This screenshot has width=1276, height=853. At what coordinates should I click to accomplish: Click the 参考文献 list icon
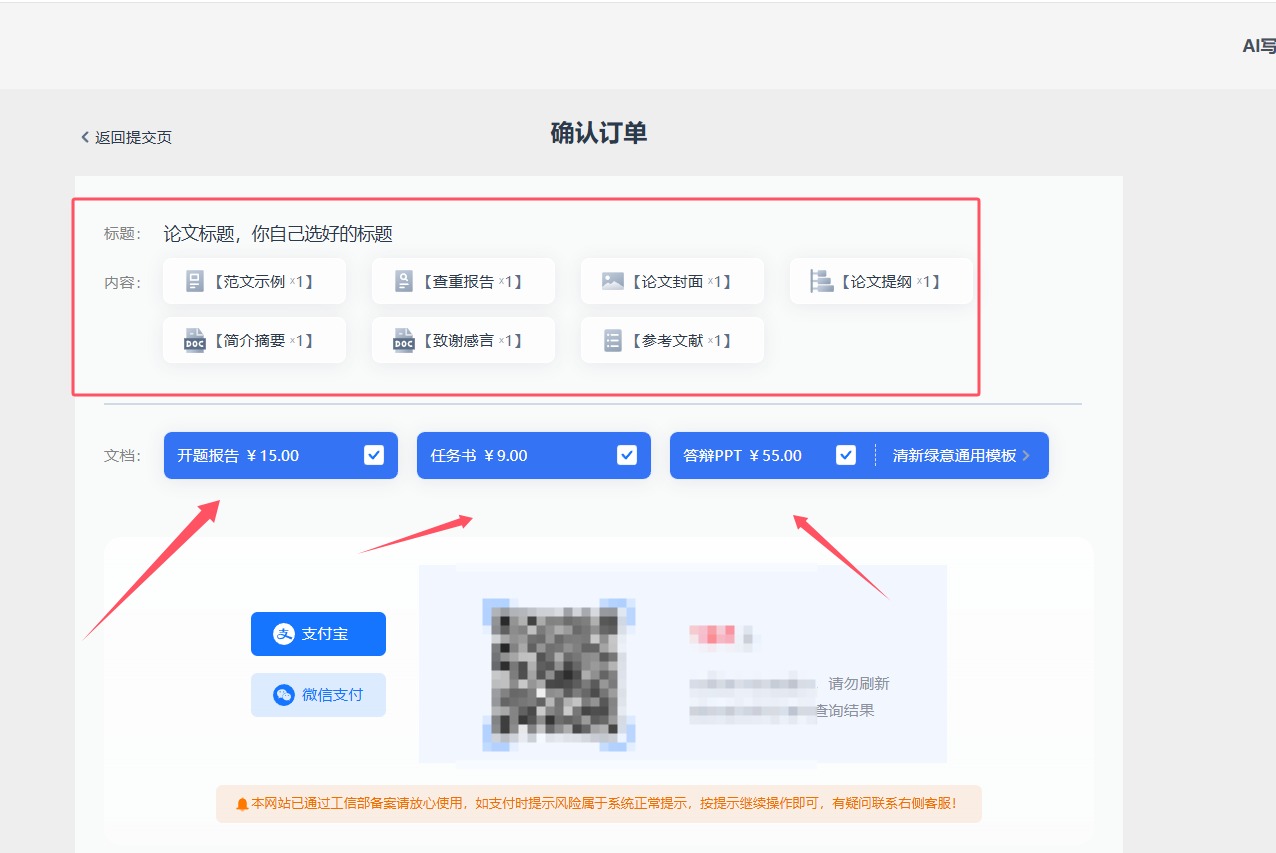613,341
